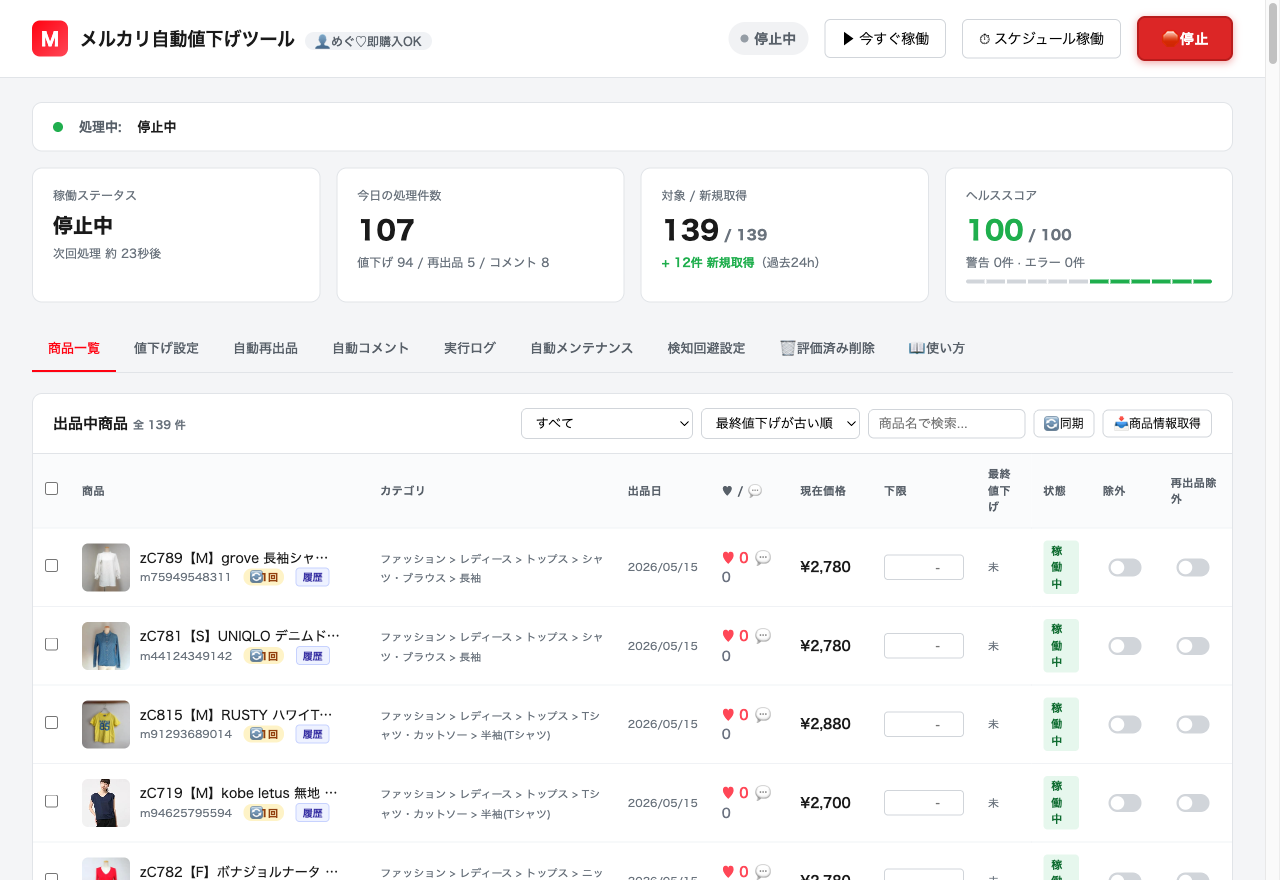Open the 履歴 history for zC781
Viewport: 1280px width, 880px height.
pos(312,656)
